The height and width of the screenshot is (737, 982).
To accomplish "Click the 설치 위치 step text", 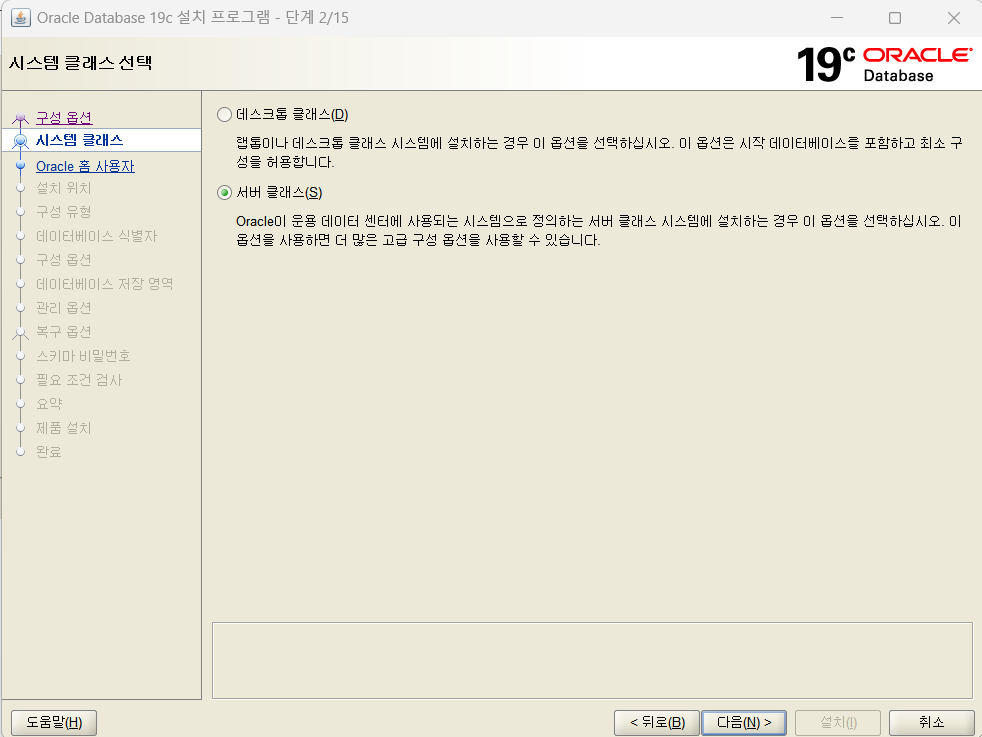I will [63, 188].
